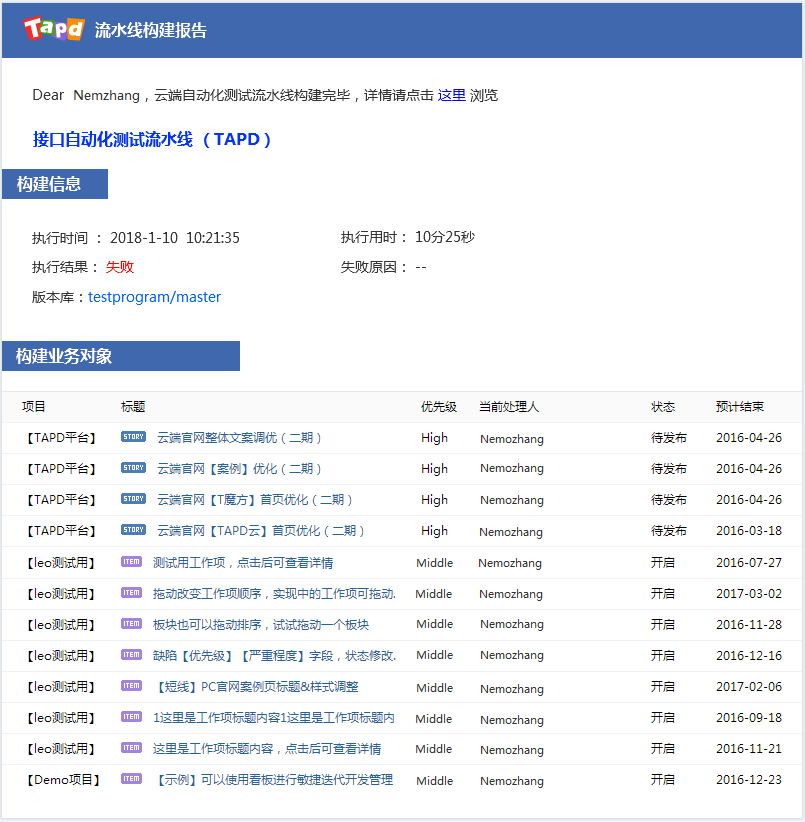Click ITEM icon beside 【短线】PC官网案例页标题
Viewport: 805px width, 822px height.
(131, 686)
